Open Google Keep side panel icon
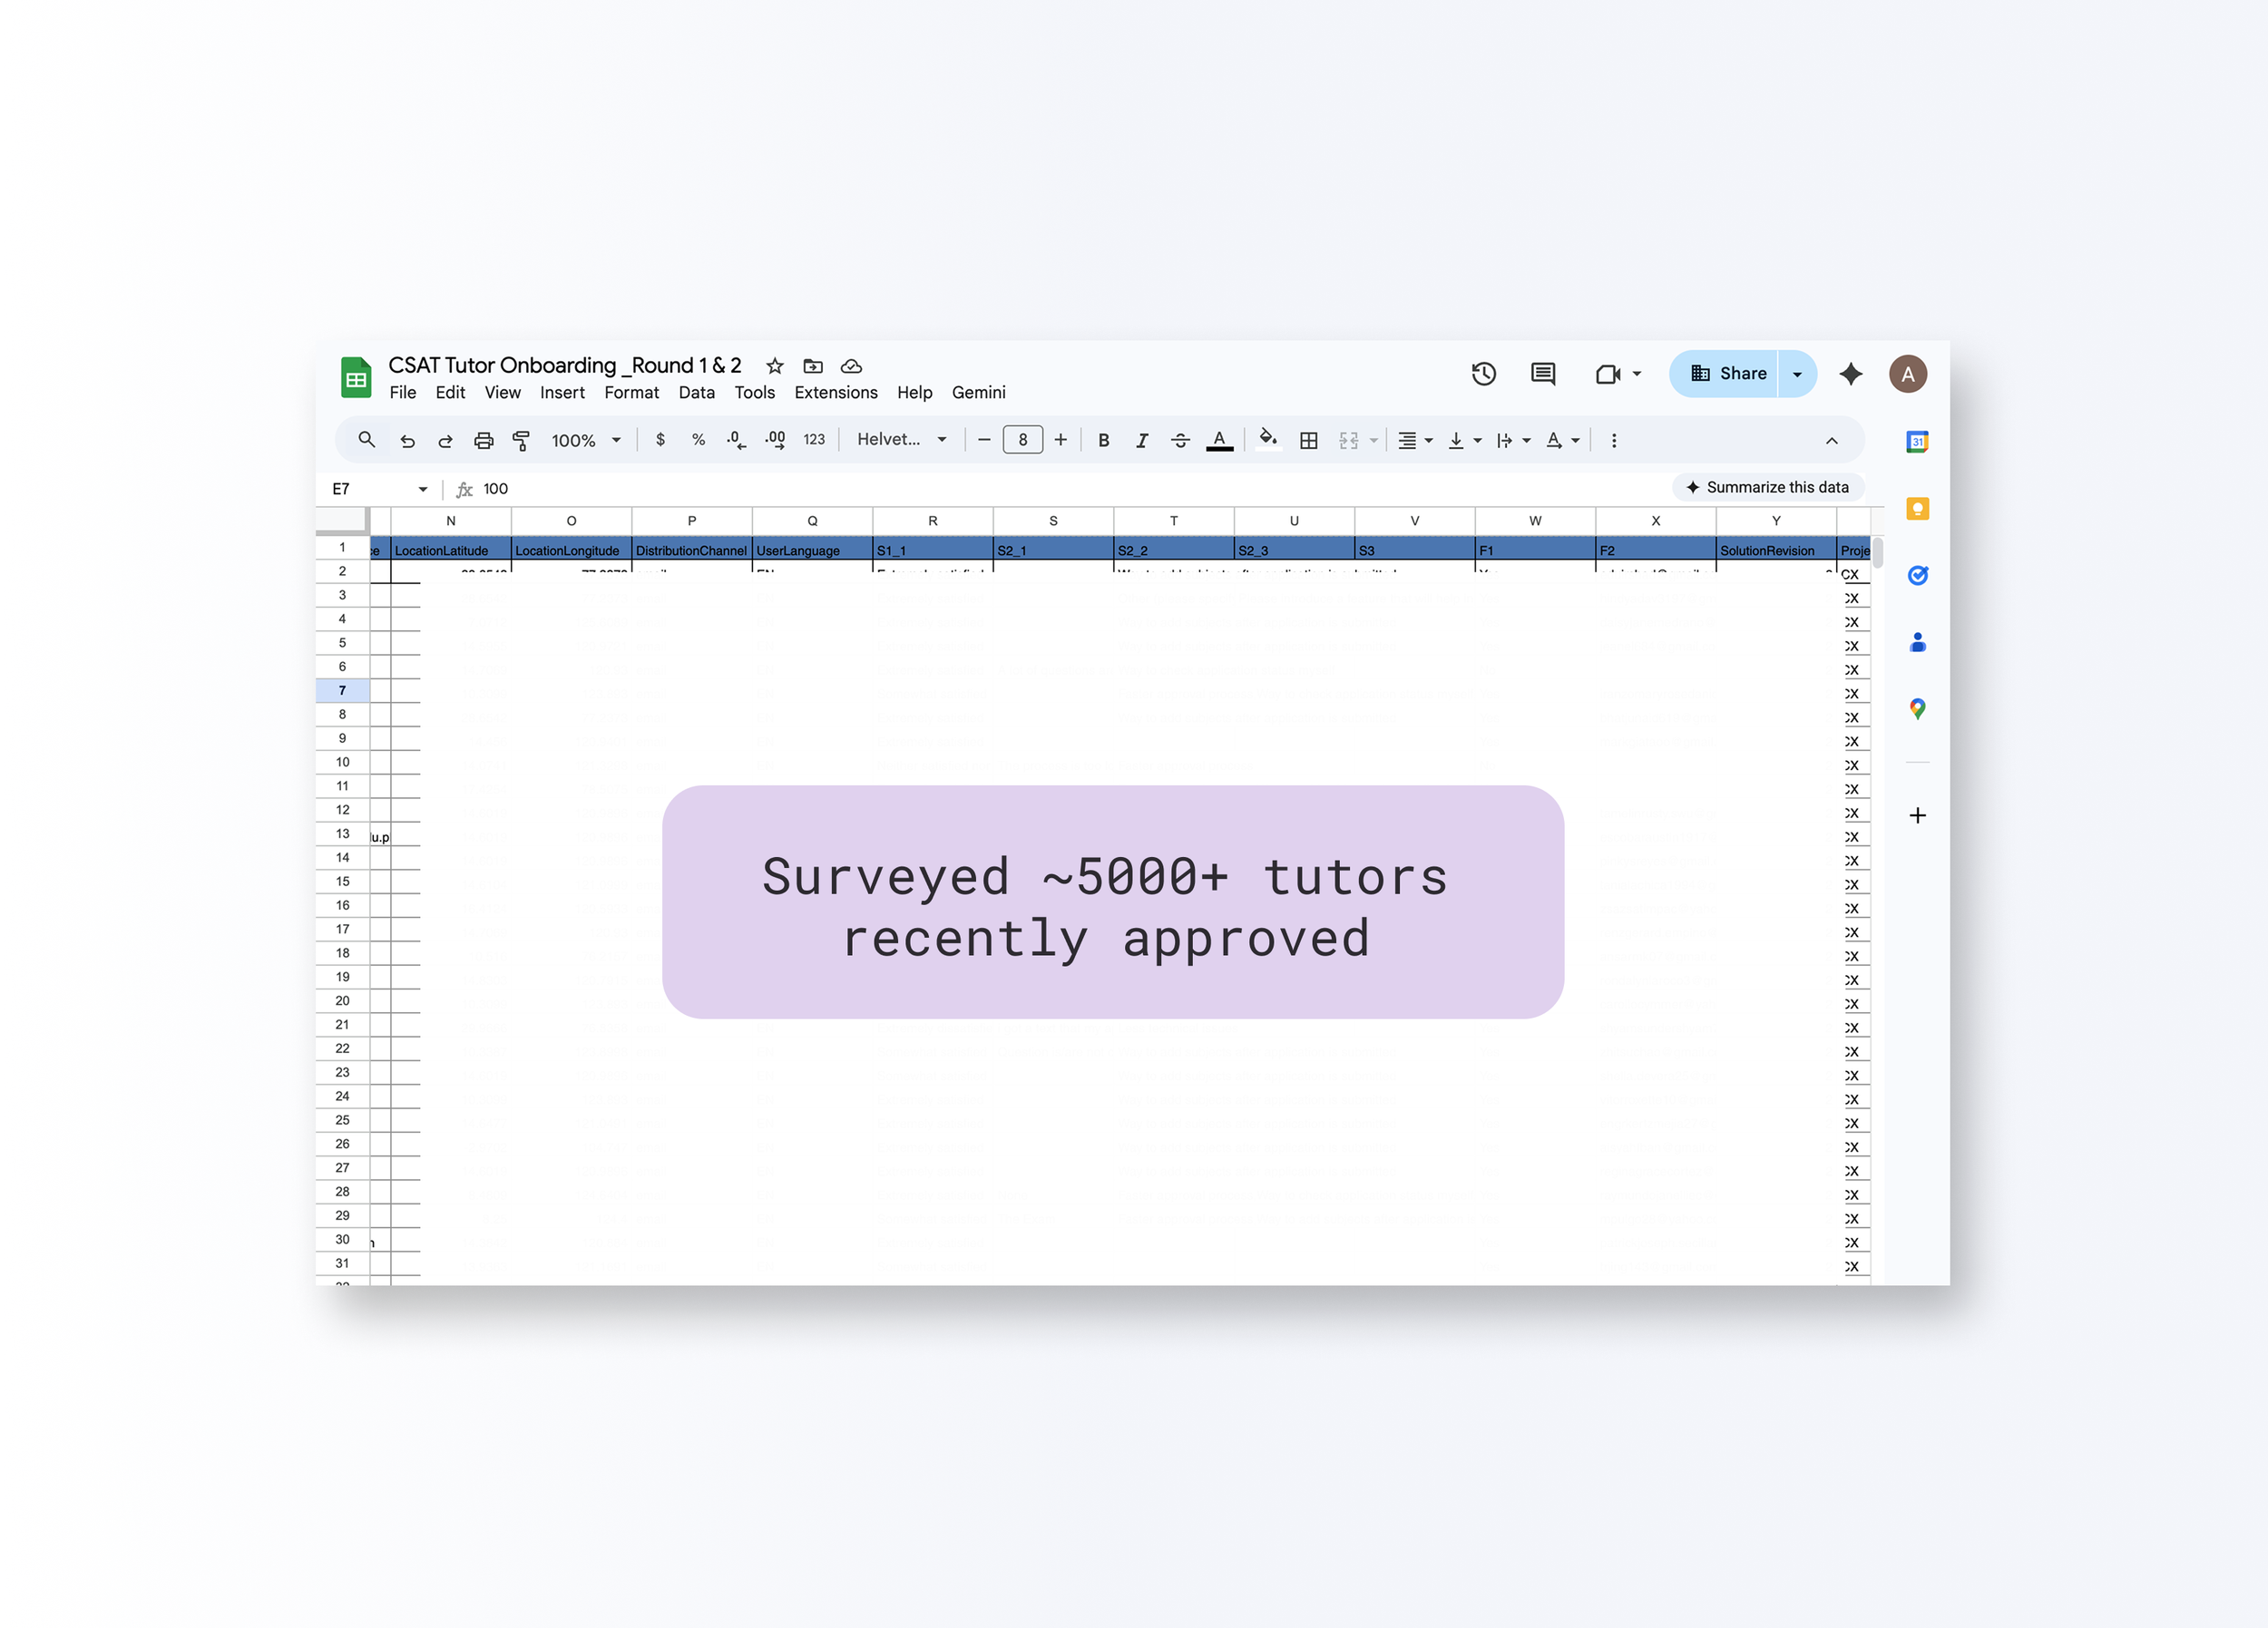Screen dimensions: 2268x1628 coord(1916,509)
